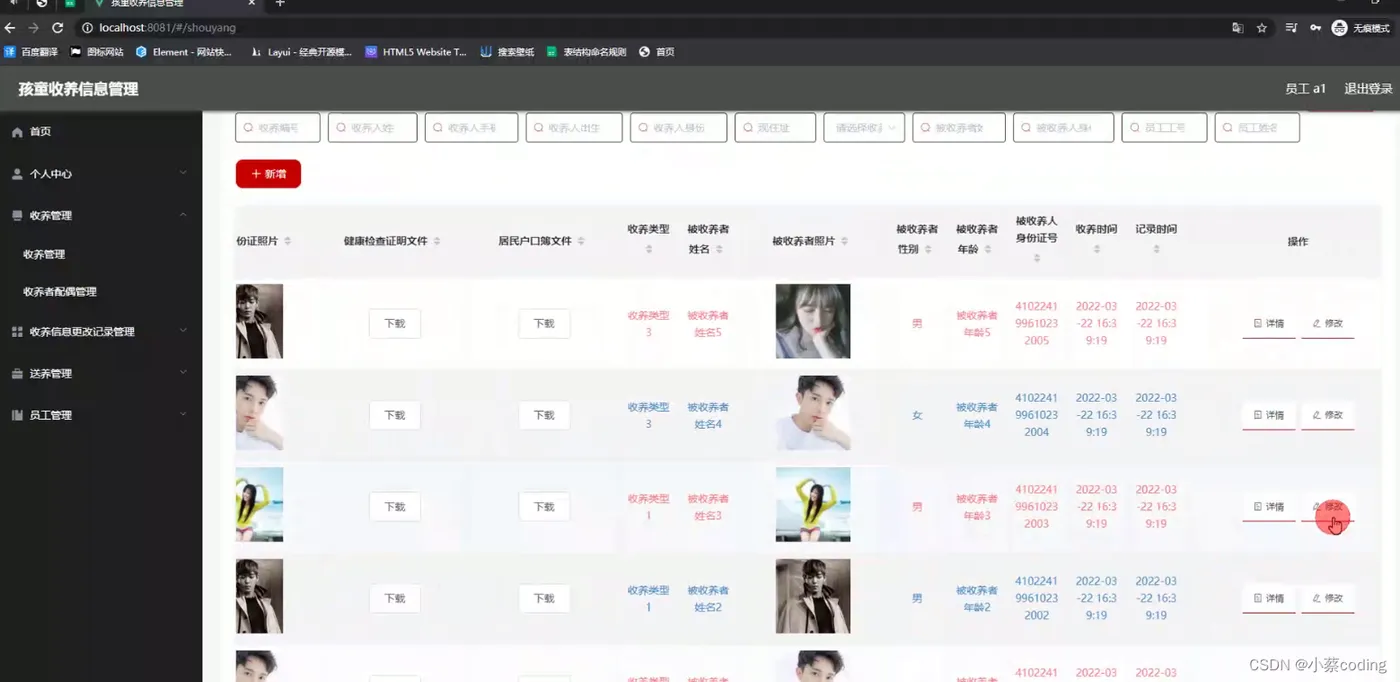Open the 搜索壁纸 bookmark
The width and height of the screenshot is (1400, 682).
507,52
